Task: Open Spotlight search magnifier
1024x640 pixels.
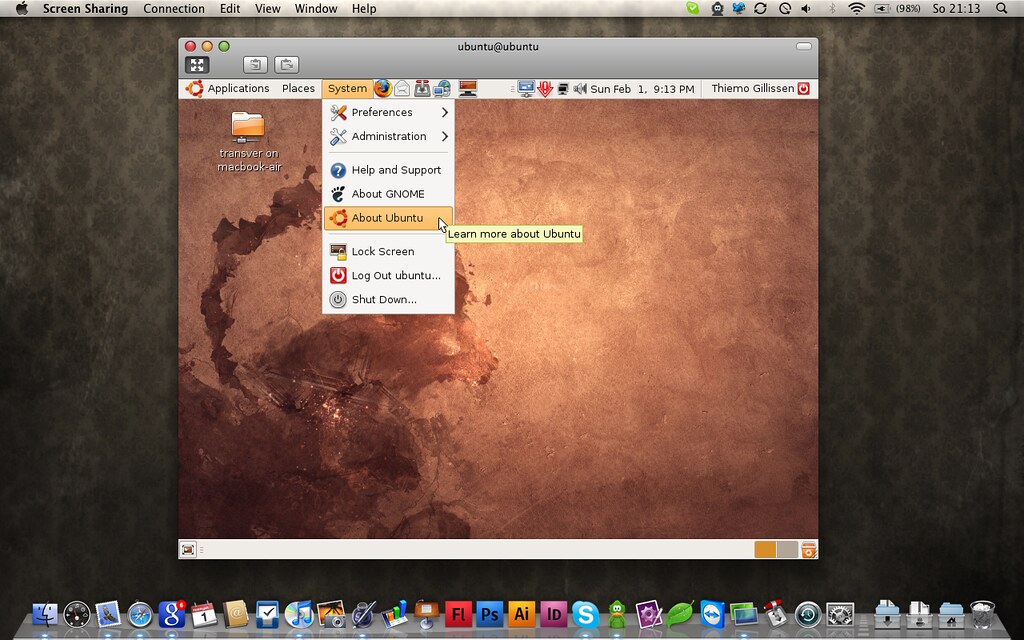Action: [x=1001, y=8]
